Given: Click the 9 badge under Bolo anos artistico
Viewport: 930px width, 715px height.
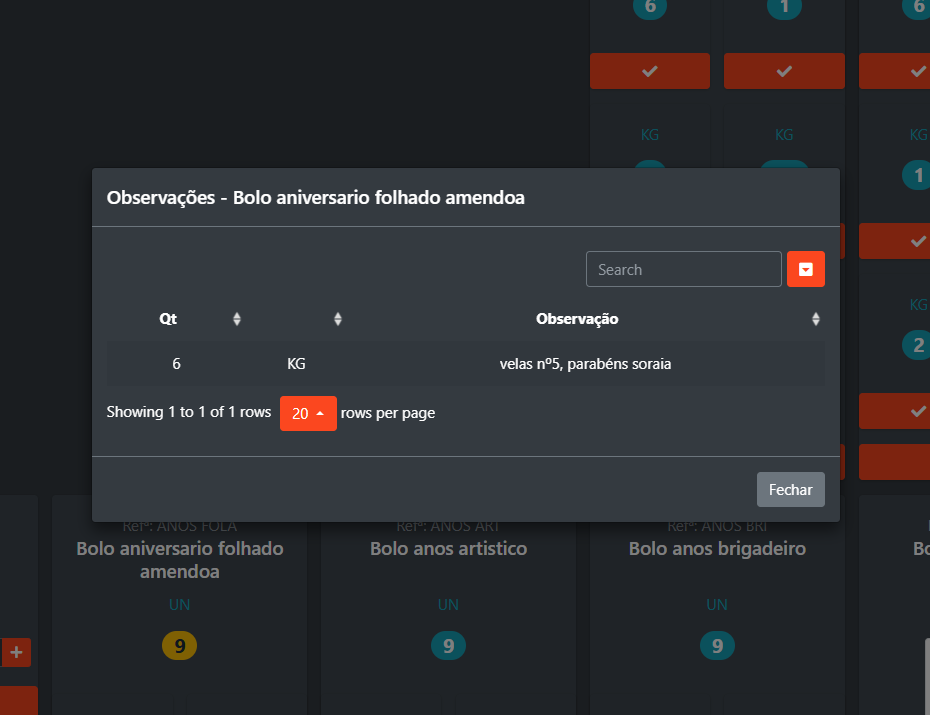Looking at the screenshot, I should tap(448, 646).
